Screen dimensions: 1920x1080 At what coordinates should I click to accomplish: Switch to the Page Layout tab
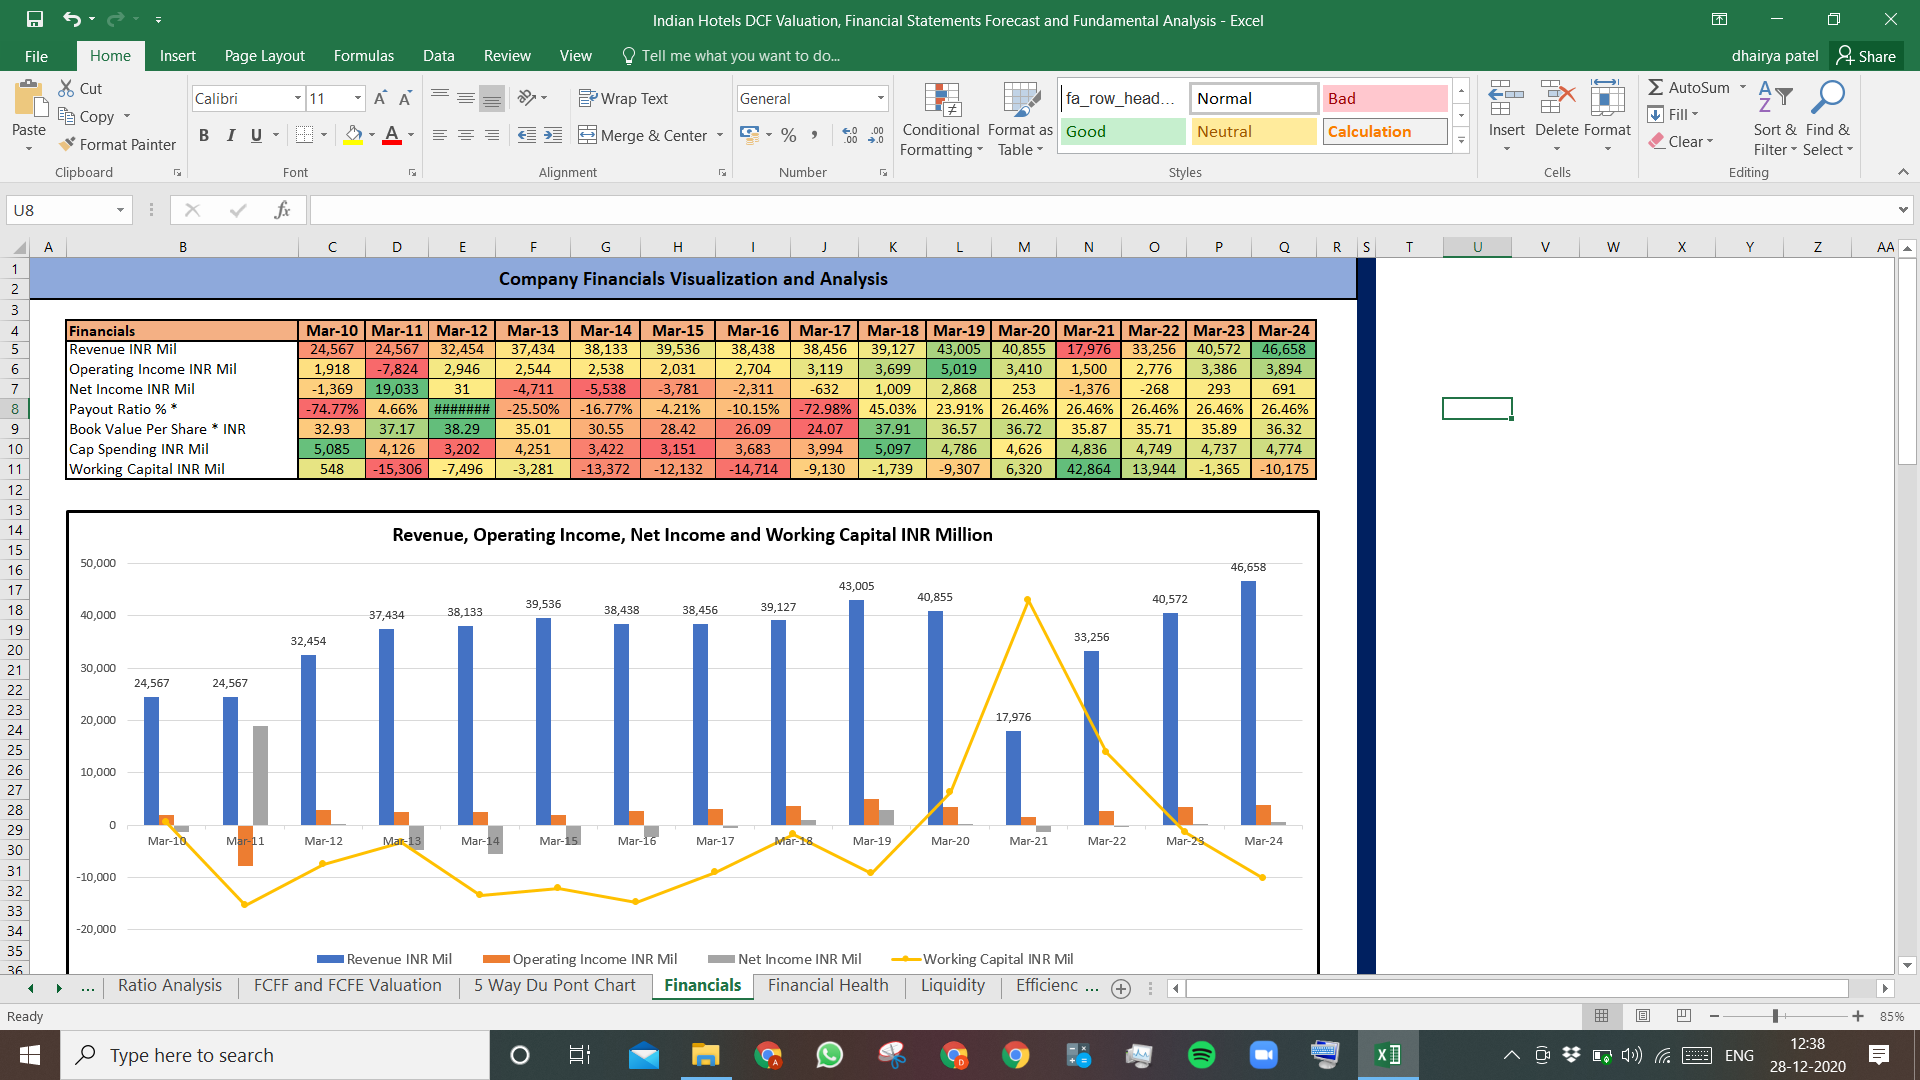(x=264, y=56)
